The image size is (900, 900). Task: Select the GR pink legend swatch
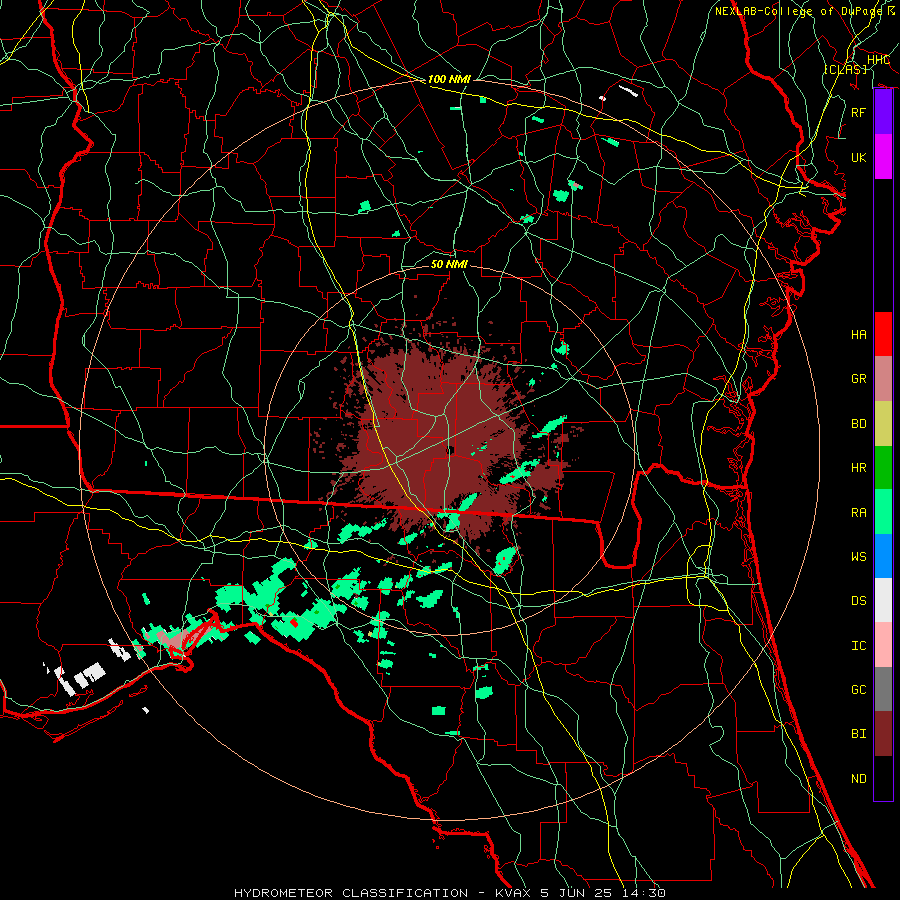coord(883,378)
